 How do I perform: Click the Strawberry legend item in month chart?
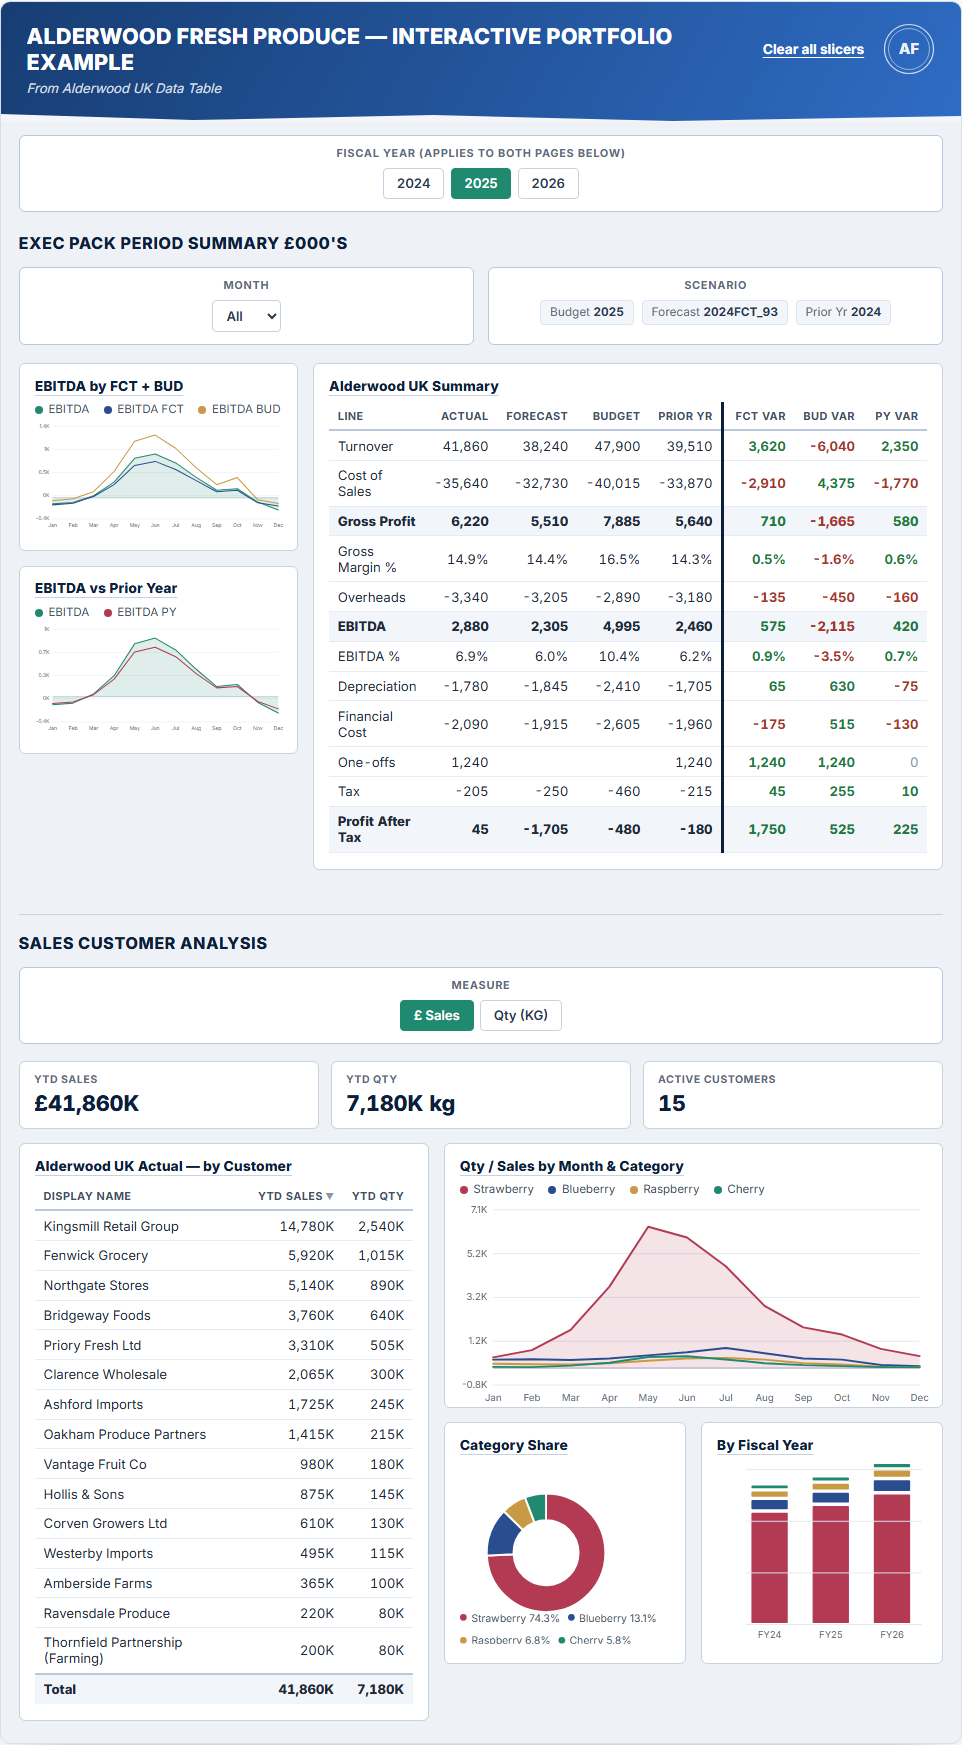[497, 1189]
